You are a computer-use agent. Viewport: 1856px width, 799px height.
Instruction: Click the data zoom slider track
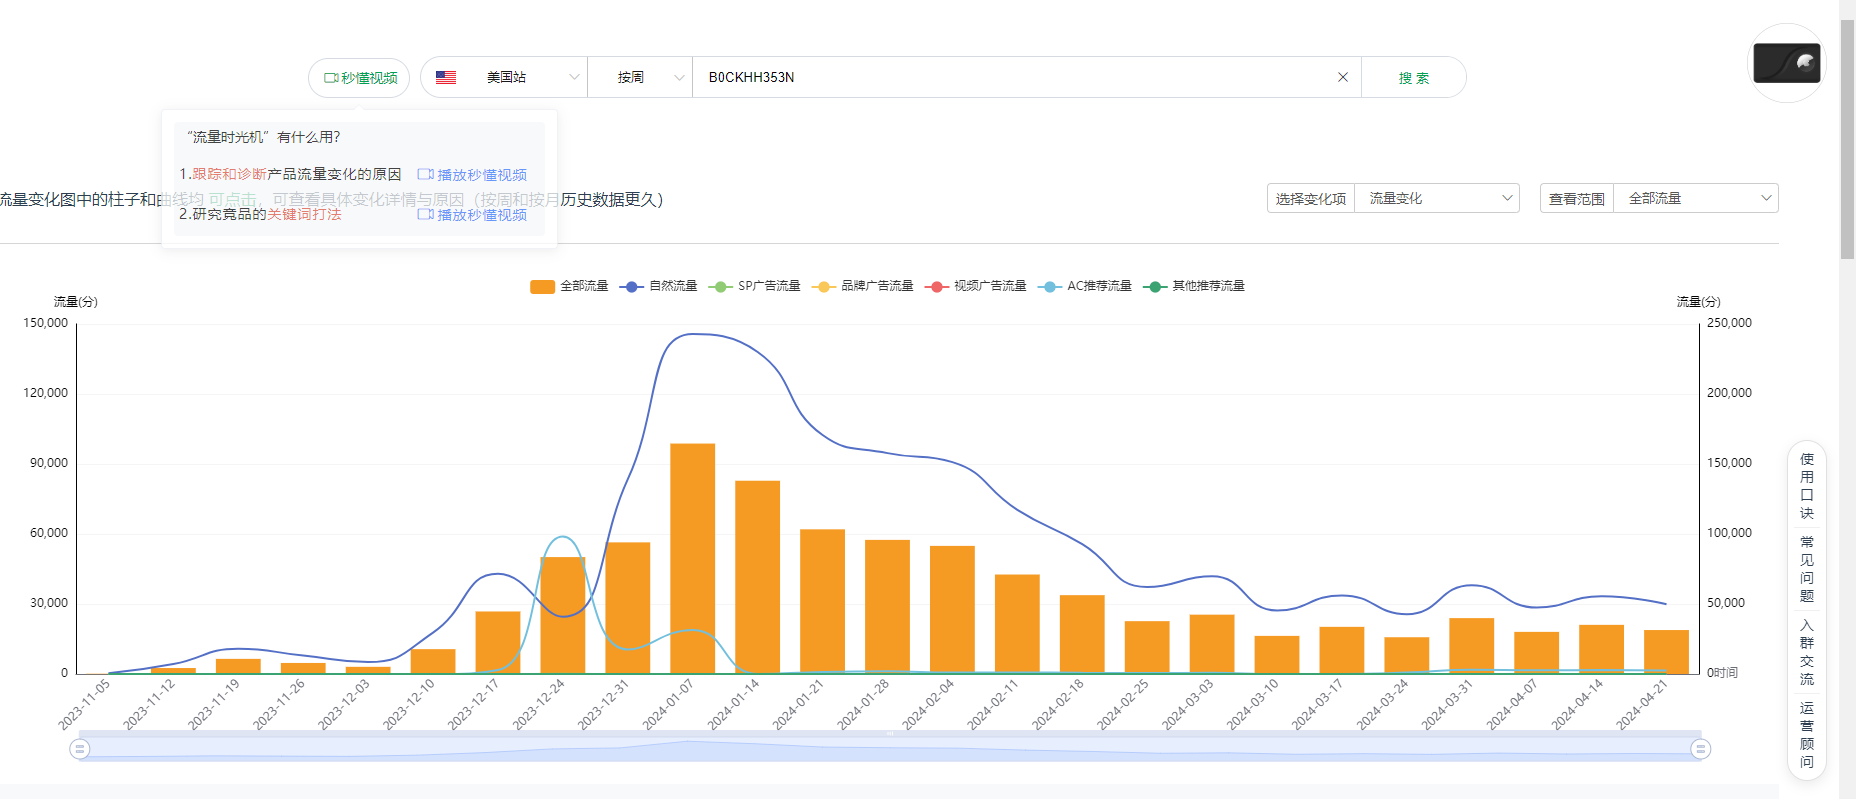(890, 748)
